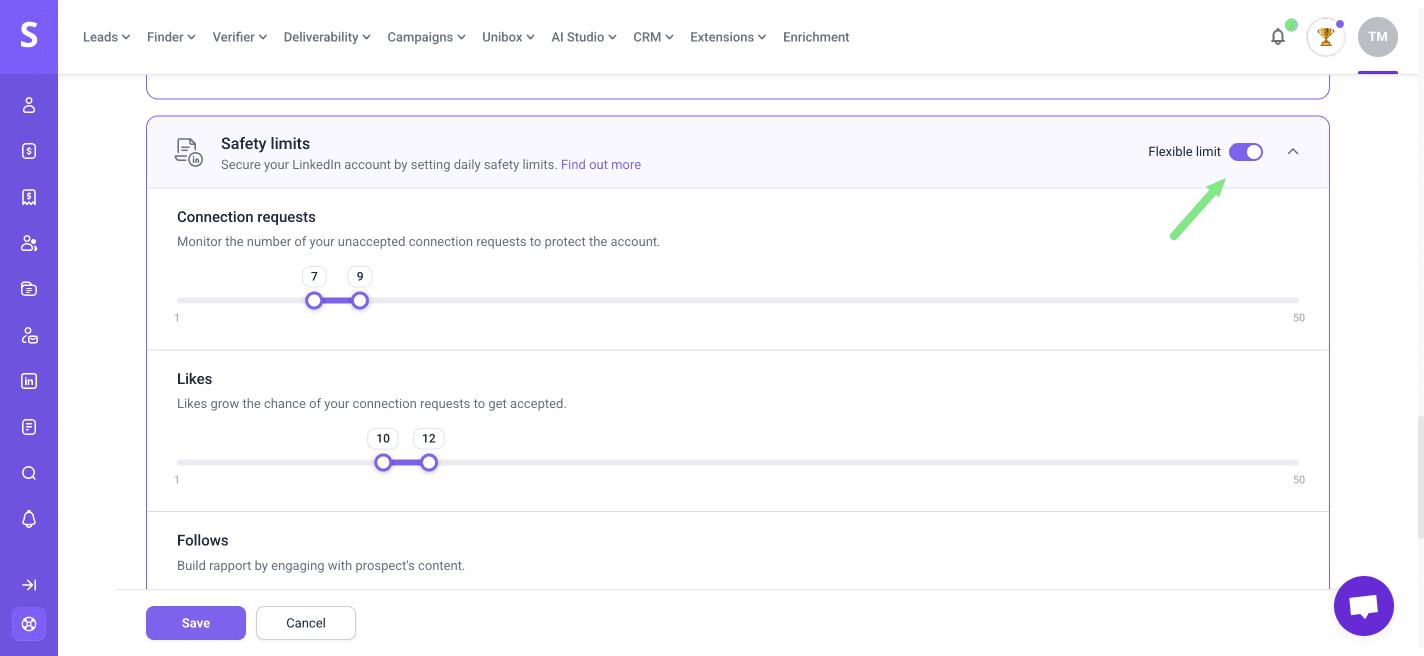Collapse the Safety limits section
The image size is (1424, 656).
pos(1293,152)
